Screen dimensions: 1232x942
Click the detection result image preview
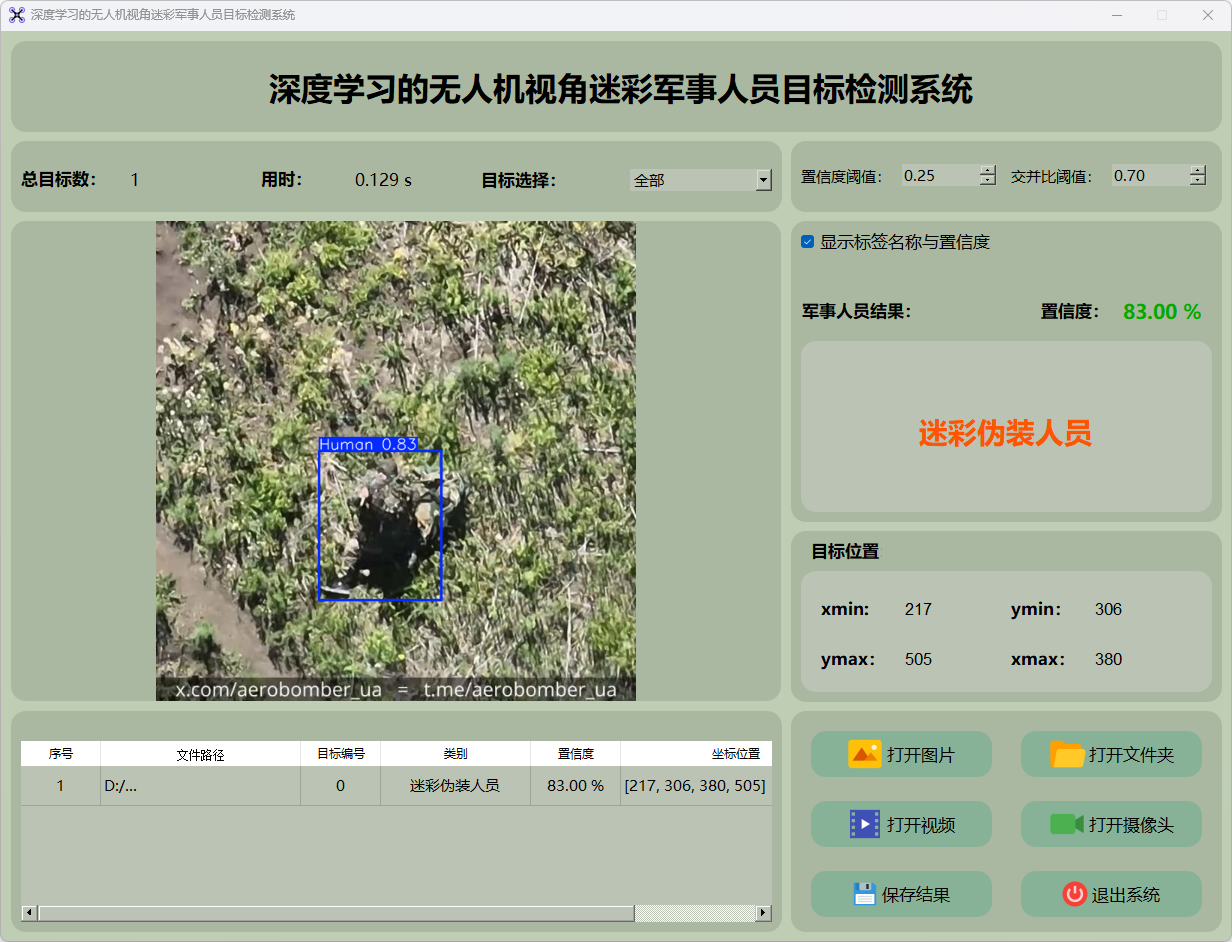click(395, 460)
